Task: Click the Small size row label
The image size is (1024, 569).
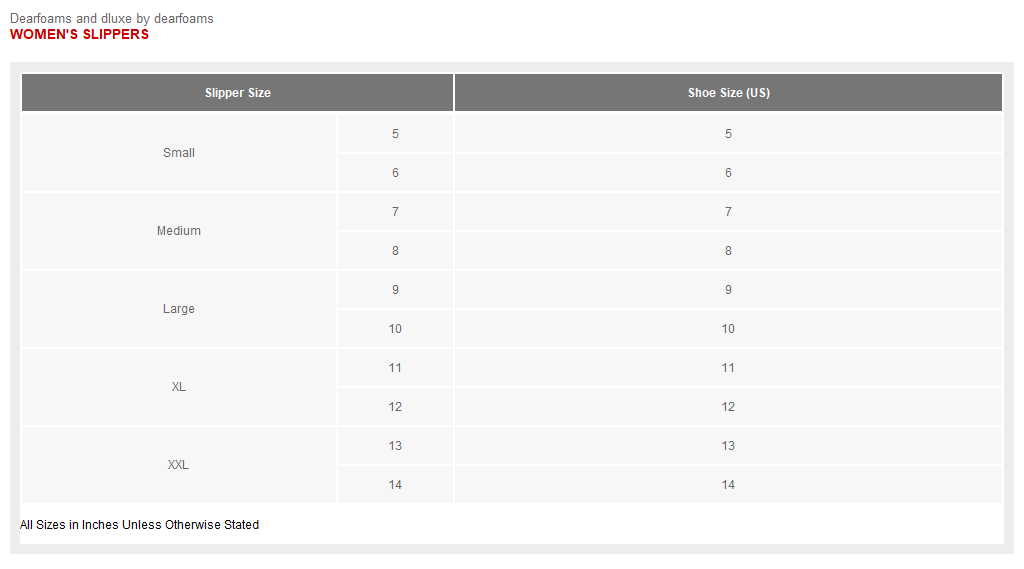Action: [179, 153]
